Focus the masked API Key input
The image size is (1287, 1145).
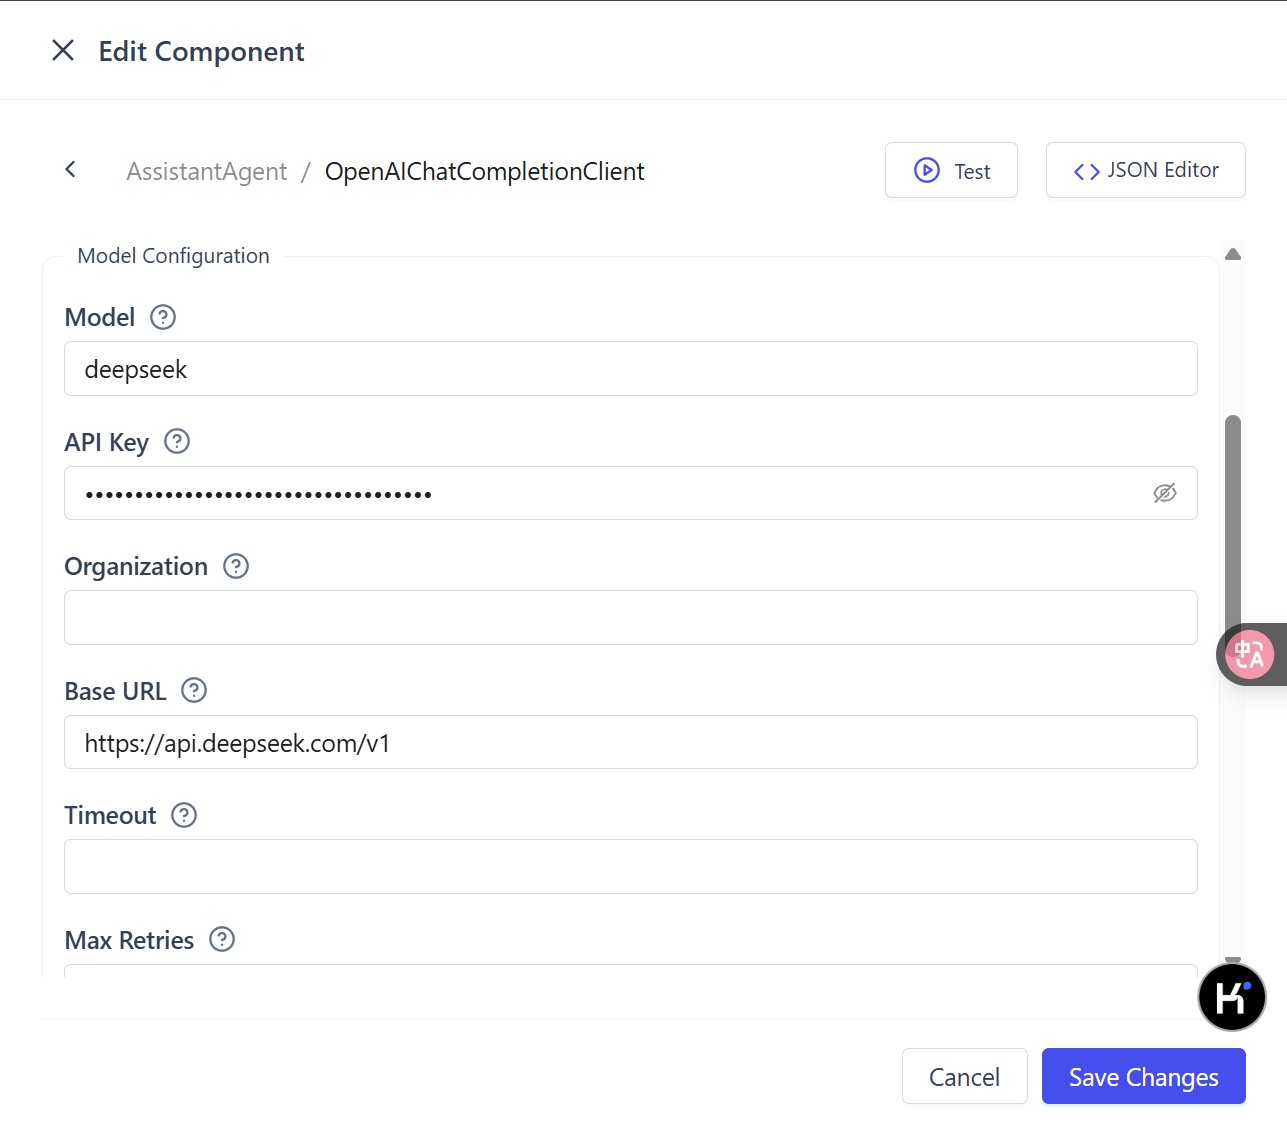click(x=631, y=493)
